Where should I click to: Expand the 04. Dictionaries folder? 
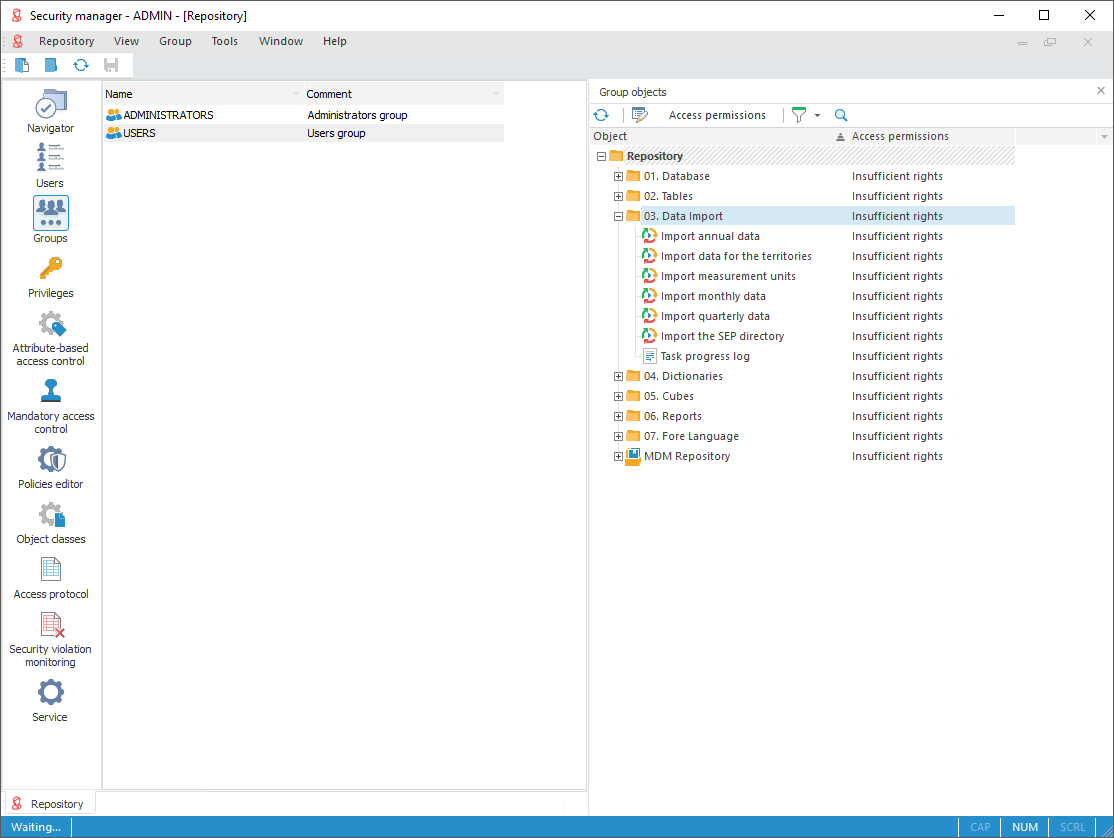tap(619, 376)
